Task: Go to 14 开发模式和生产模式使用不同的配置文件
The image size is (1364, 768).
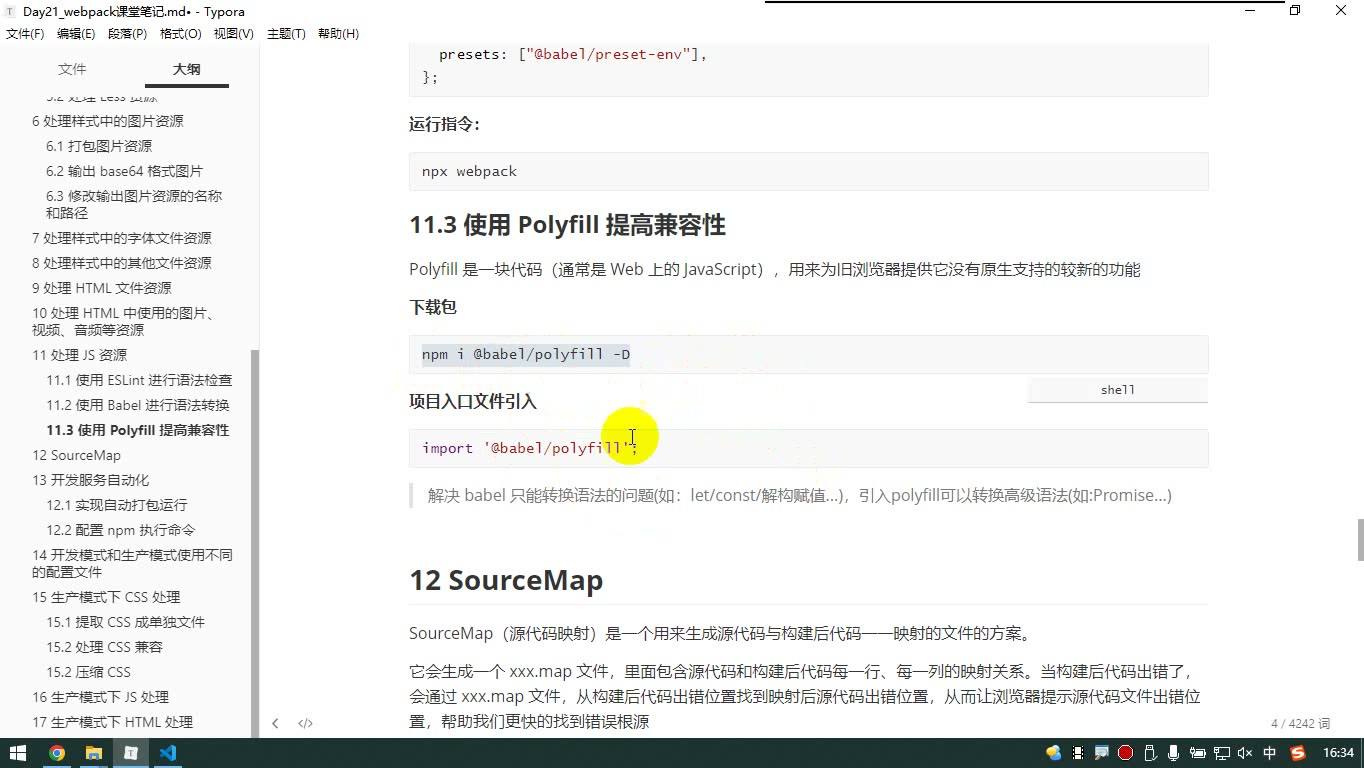Action: click(x=132, y=563)
